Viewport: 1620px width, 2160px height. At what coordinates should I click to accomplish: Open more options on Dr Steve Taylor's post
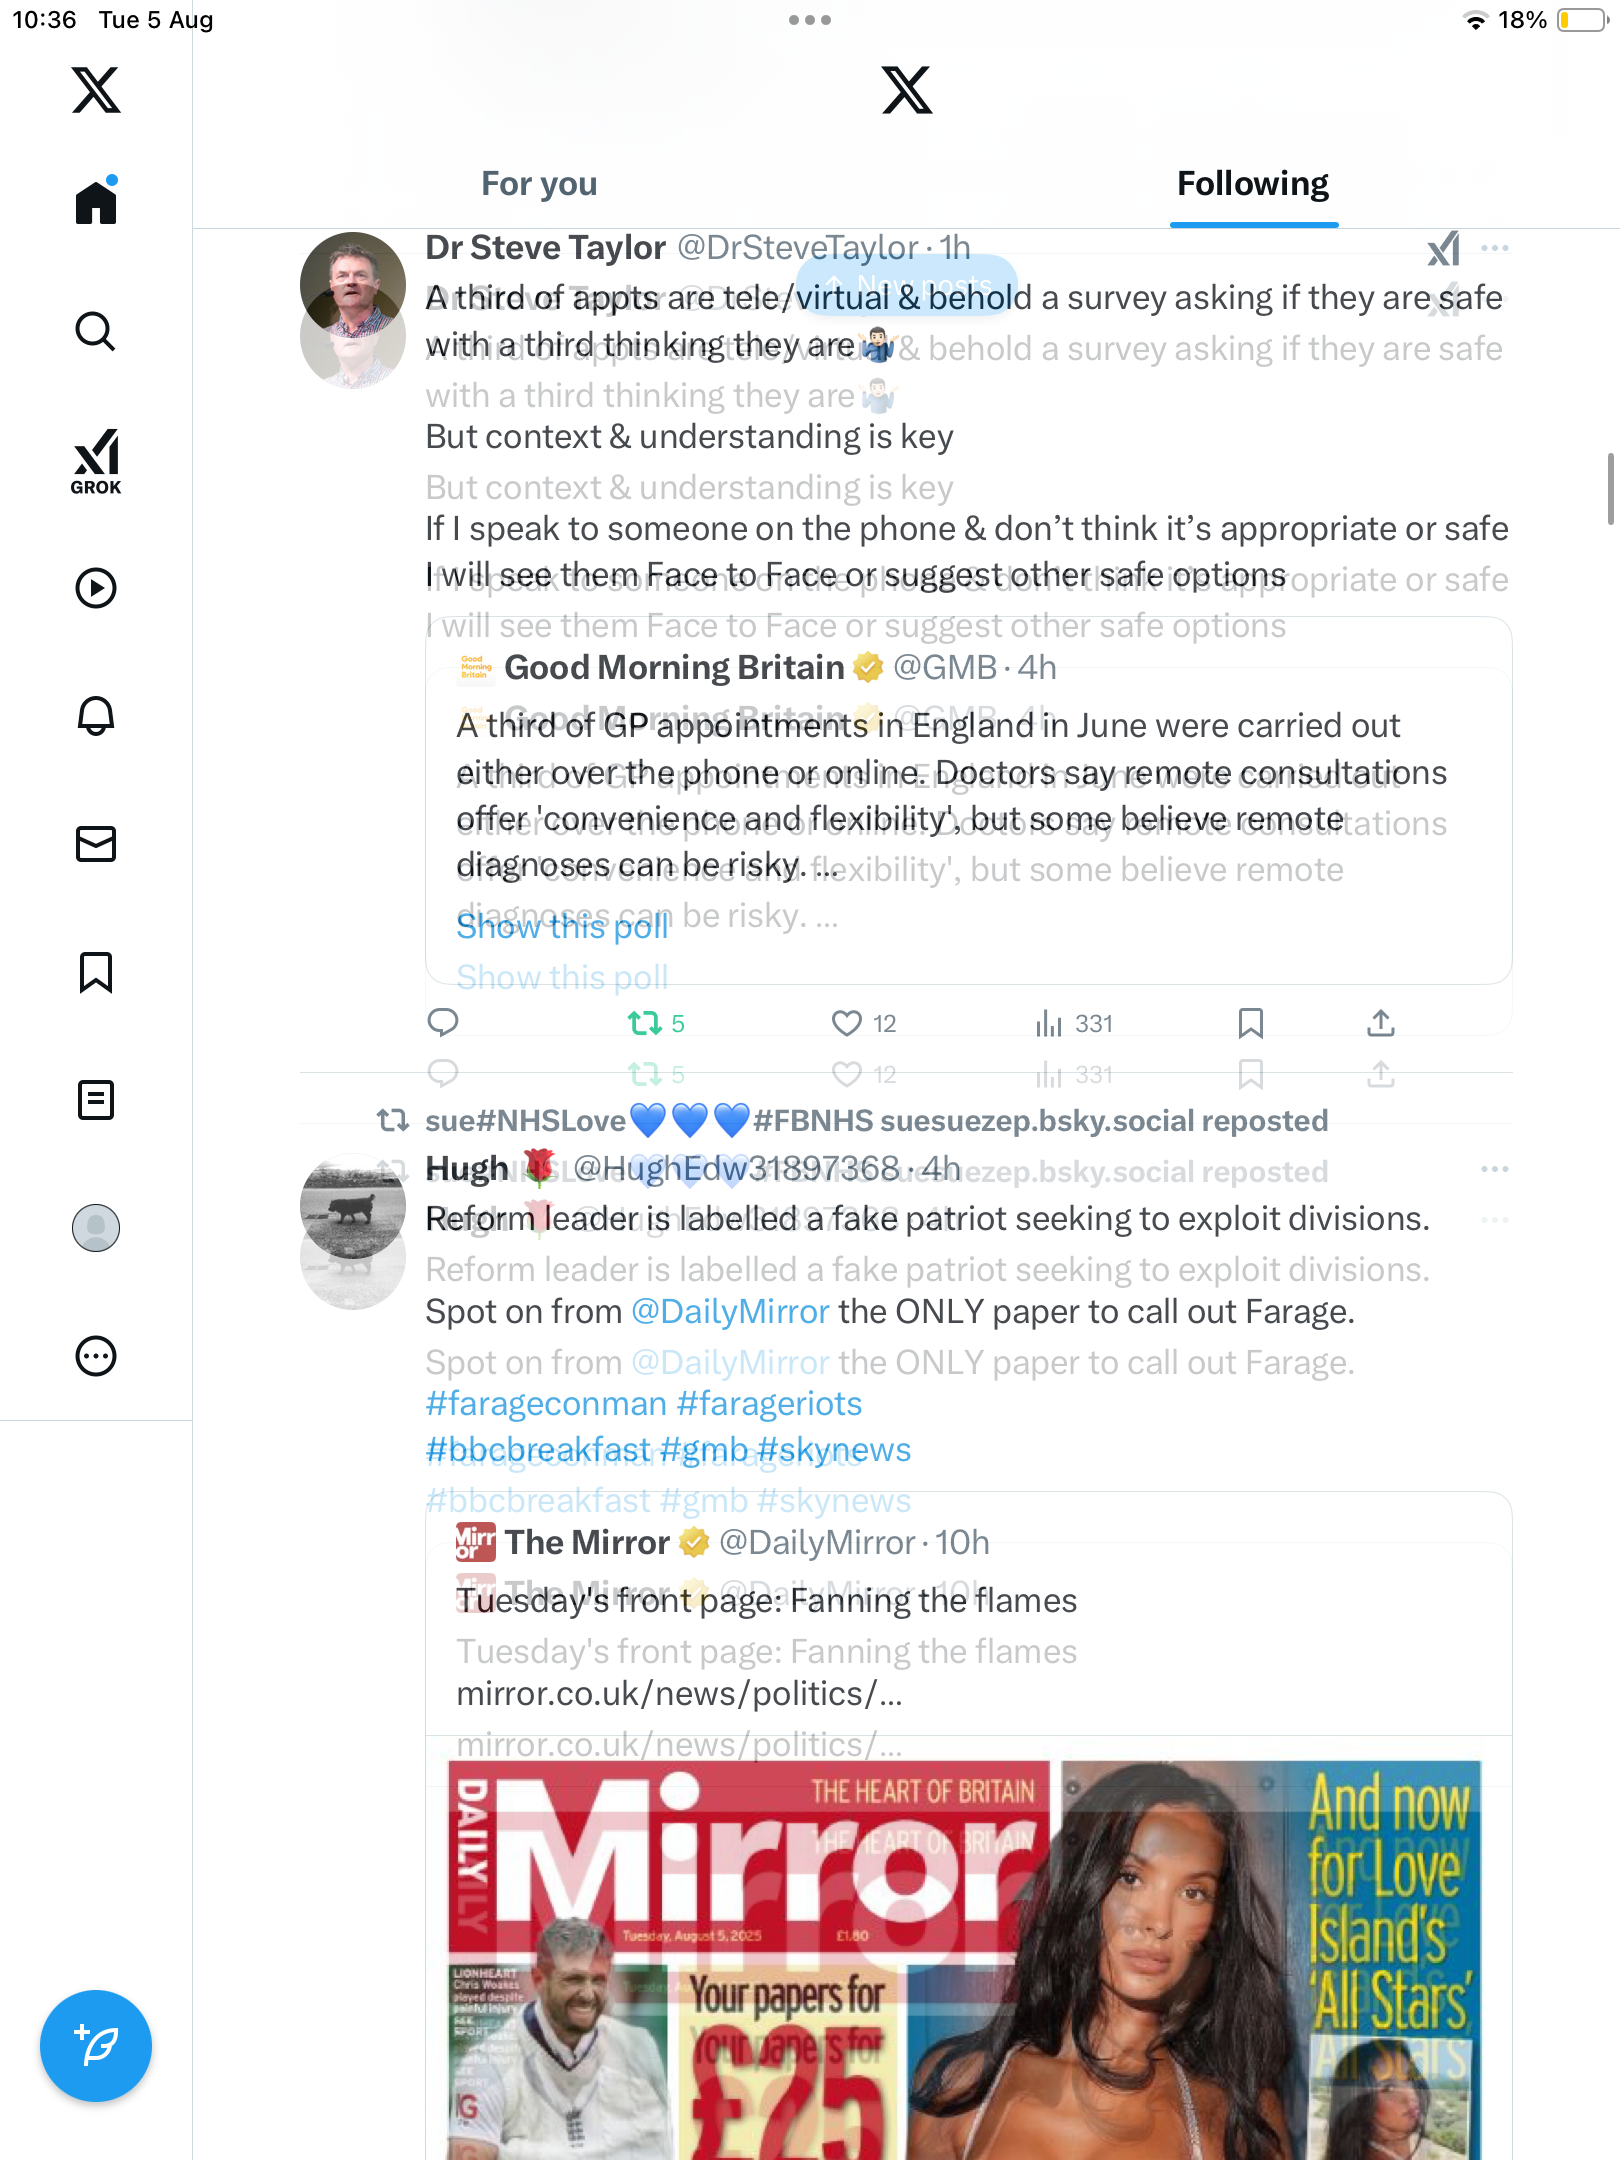[1495, 248]
